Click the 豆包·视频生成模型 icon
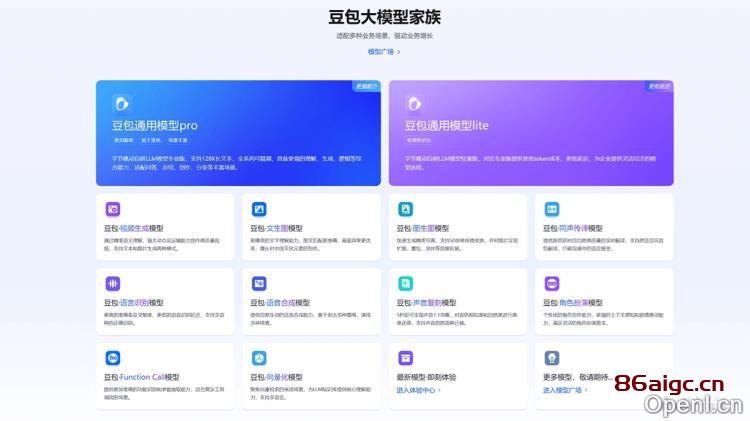This screenshot has height=421, width=750. 113,209
